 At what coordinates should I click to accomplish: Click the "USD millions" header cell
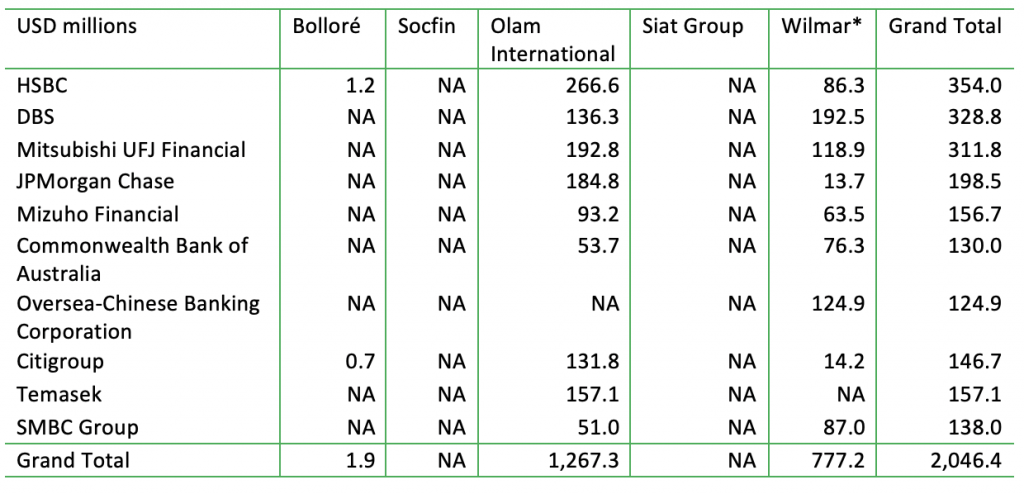pos(77,26)
